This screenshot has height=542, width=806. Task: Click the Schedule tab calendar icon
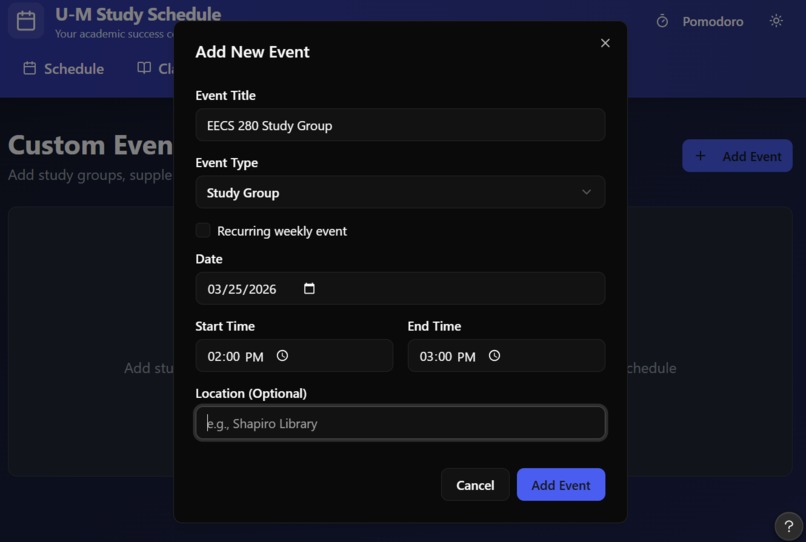pyautogui.click(x=30, y=68)
